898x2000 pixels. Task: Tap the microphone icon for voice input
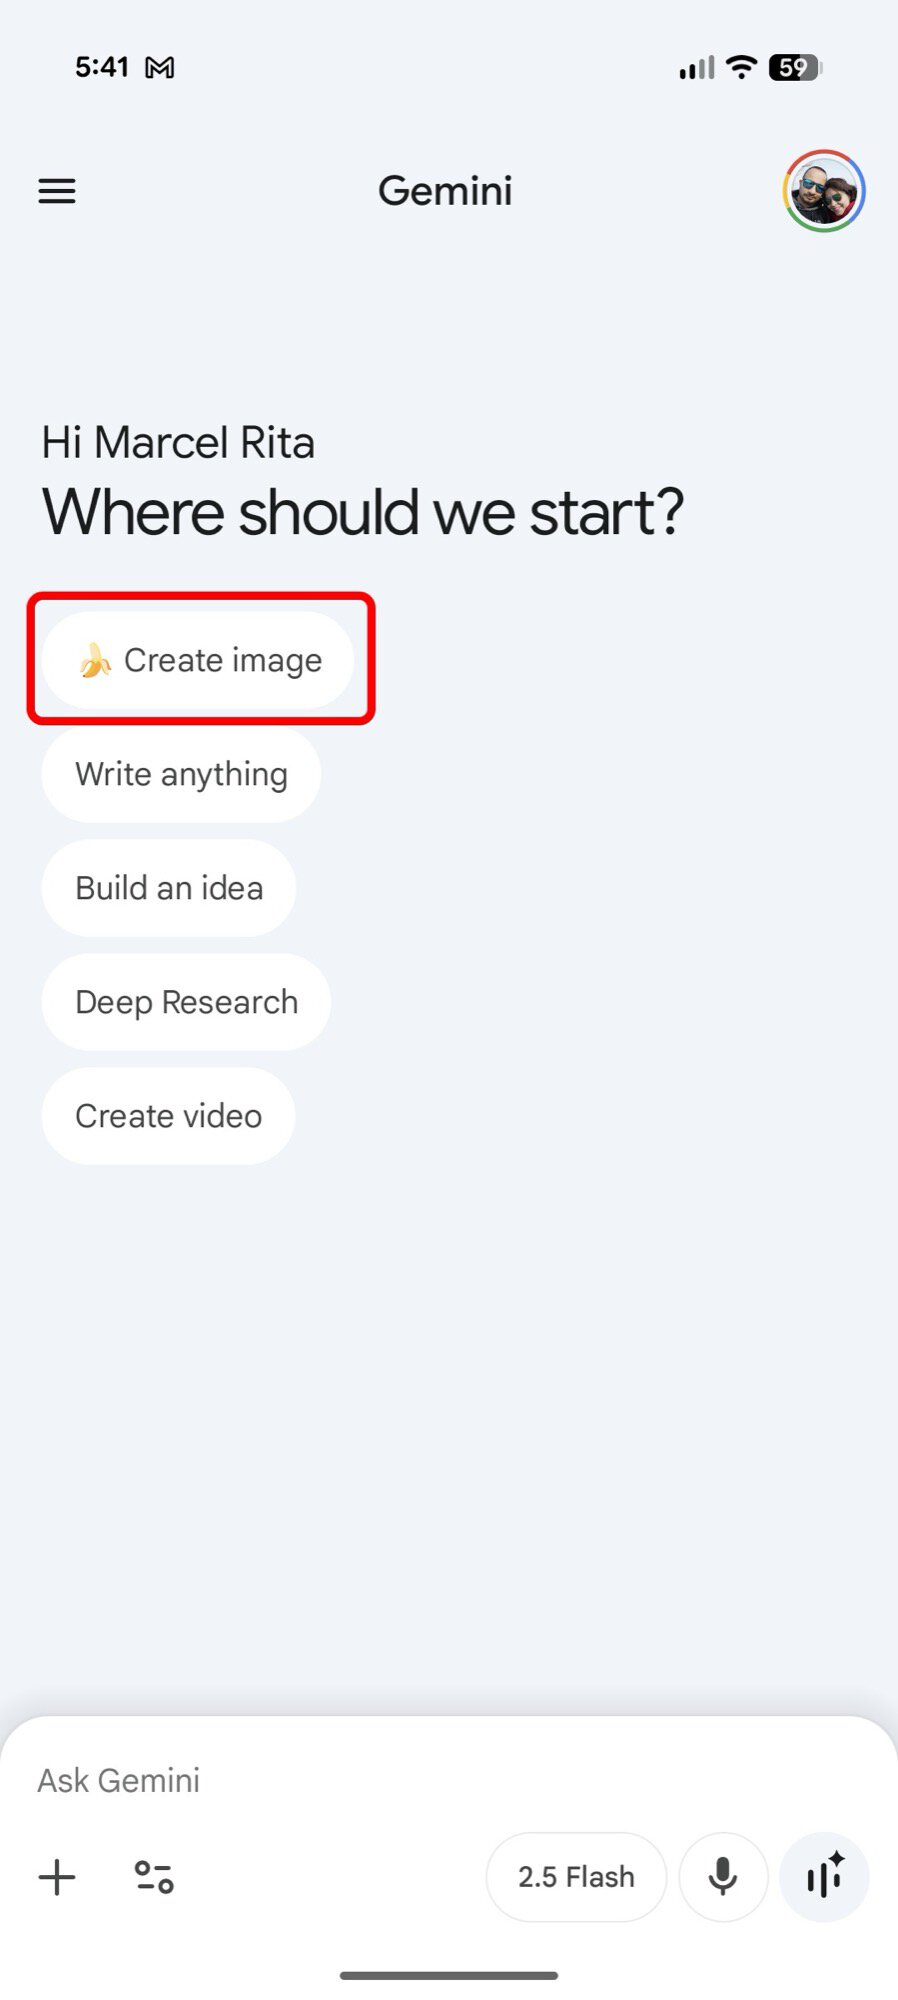pos(723,1877)
